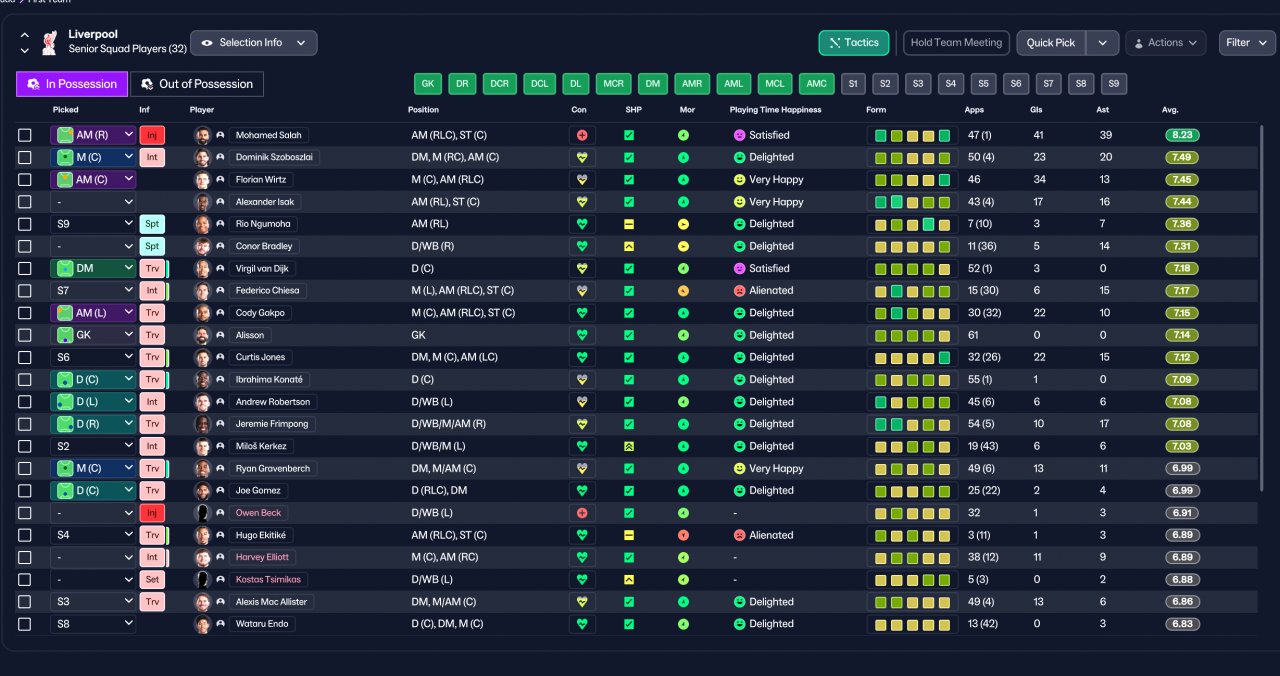Screen dimensions: 1280x676
Task: Switch to the Out of Possession tab
Action: coord(197,84)
